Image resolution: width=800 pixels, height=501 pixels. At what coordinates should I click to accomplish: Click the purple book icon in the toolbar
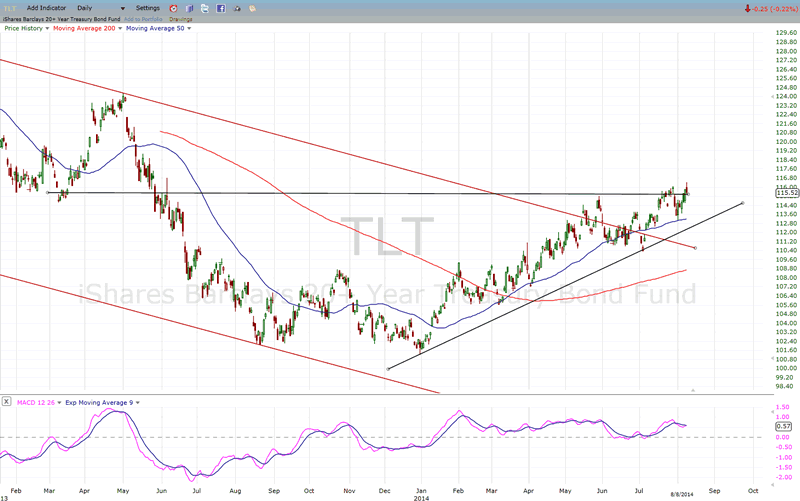189,7
